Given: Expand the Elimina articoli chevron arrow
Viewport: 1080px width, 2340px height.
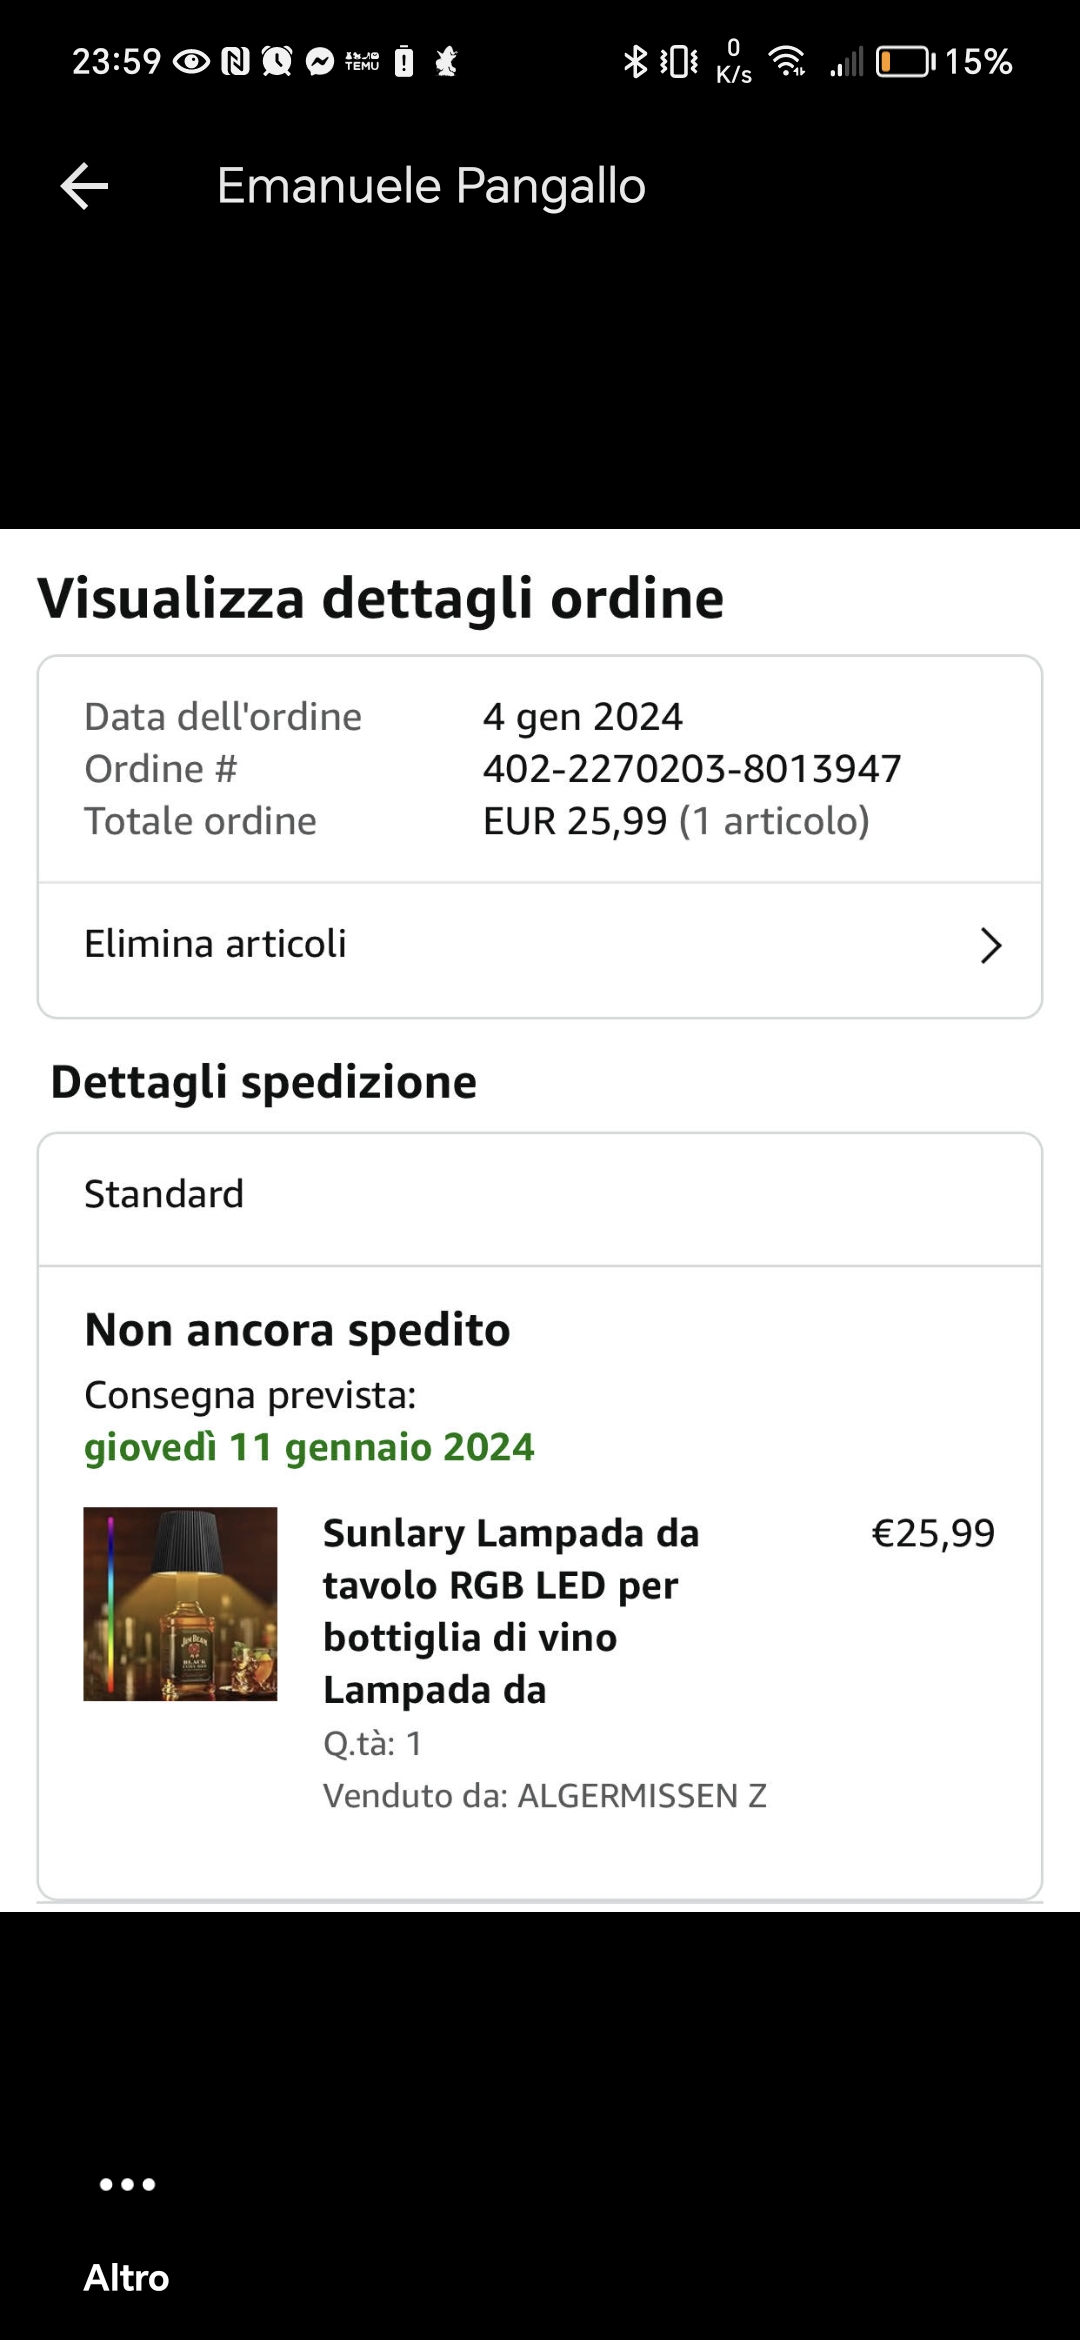Looking at the screenshot, I should coord(990,945).
